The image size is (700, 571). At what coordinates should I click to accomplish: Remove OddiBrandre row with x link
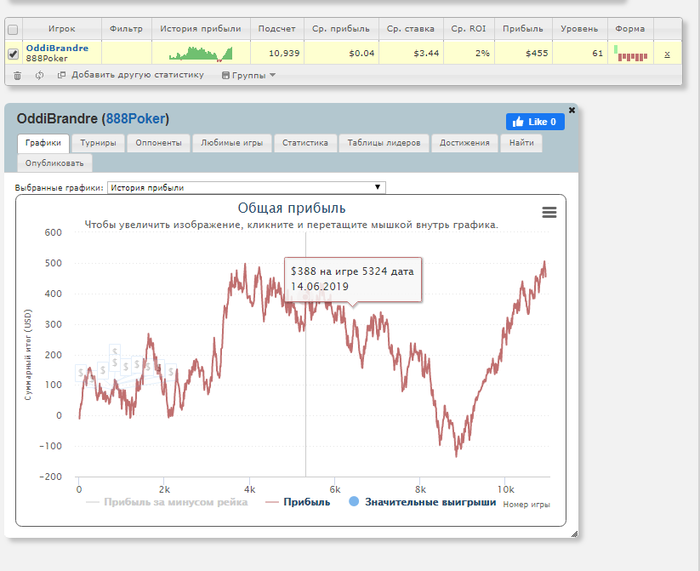pos(667,54)
